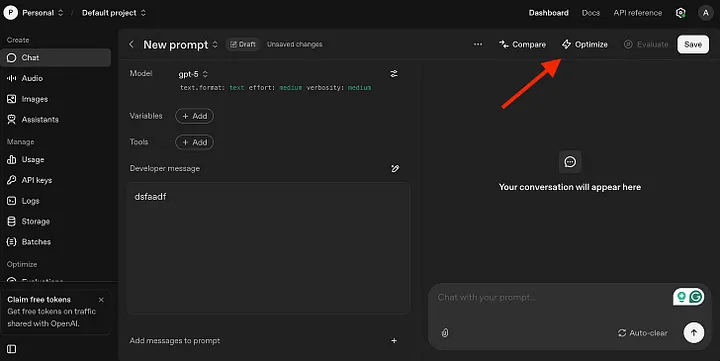Send message with the up arrow button
This screenshot has width=720, height=361.
click(693, 333)
